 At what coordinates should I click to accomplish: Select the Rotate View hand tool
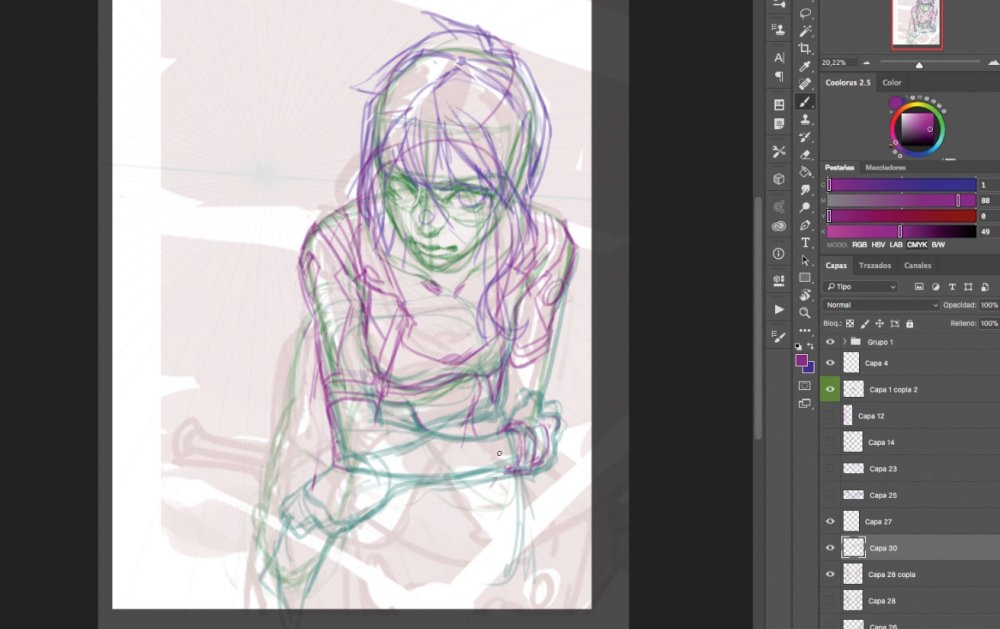[805, 295]
